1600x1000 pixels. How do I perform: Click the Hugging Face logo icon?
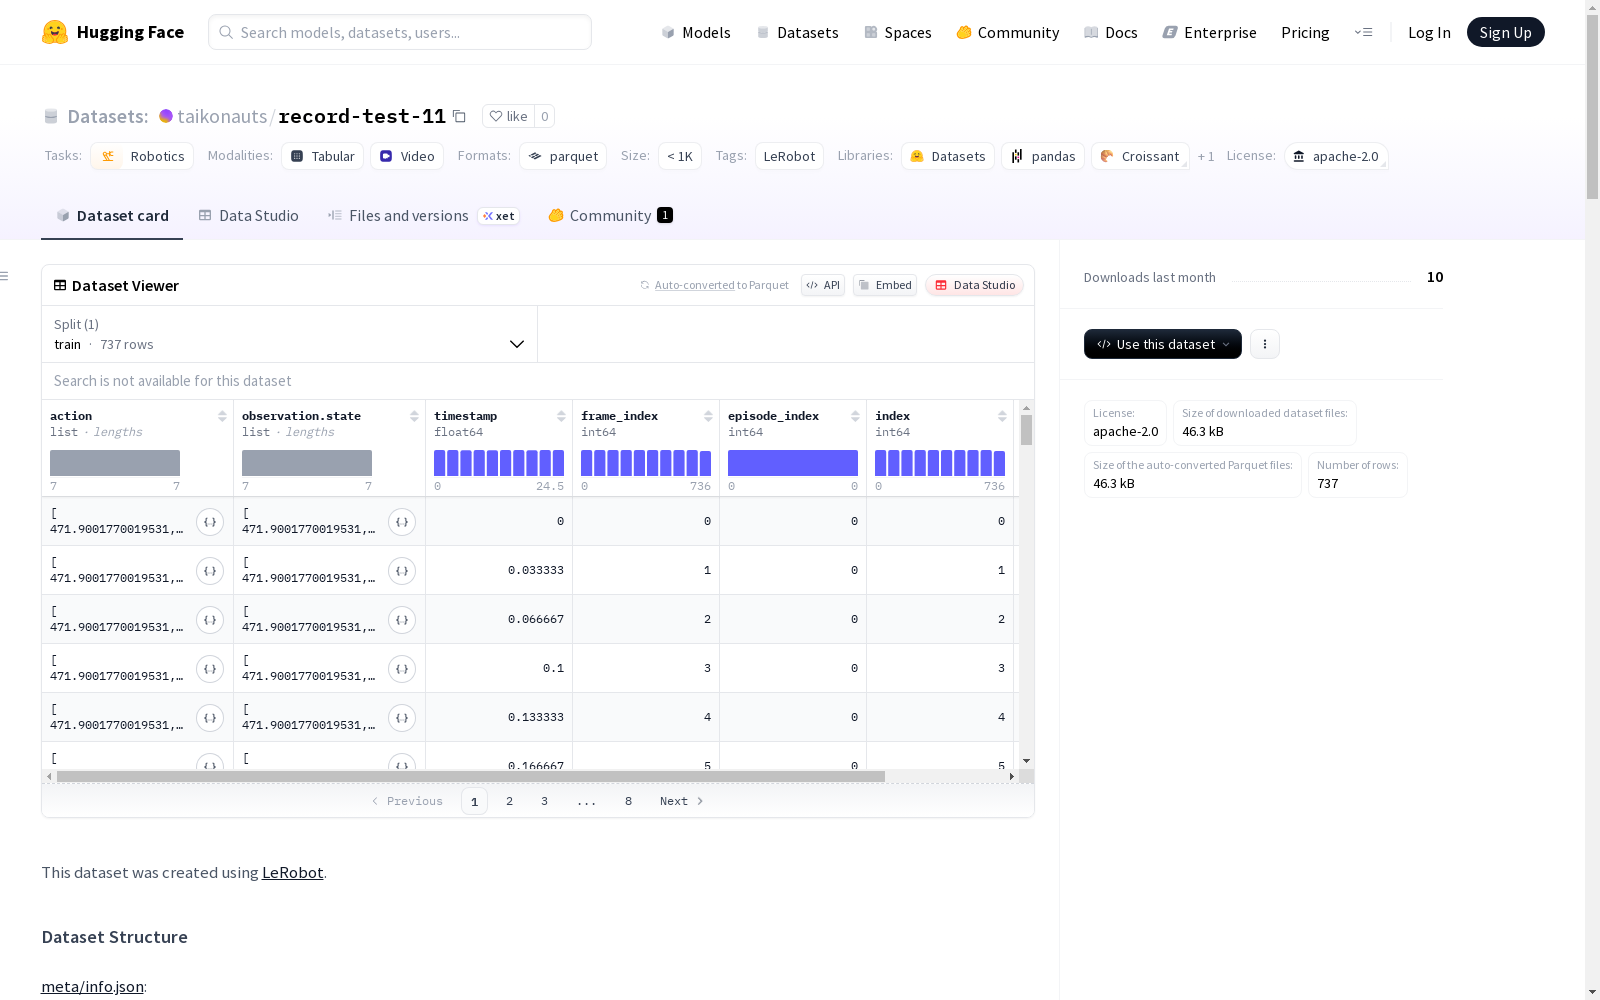[55, 32]
